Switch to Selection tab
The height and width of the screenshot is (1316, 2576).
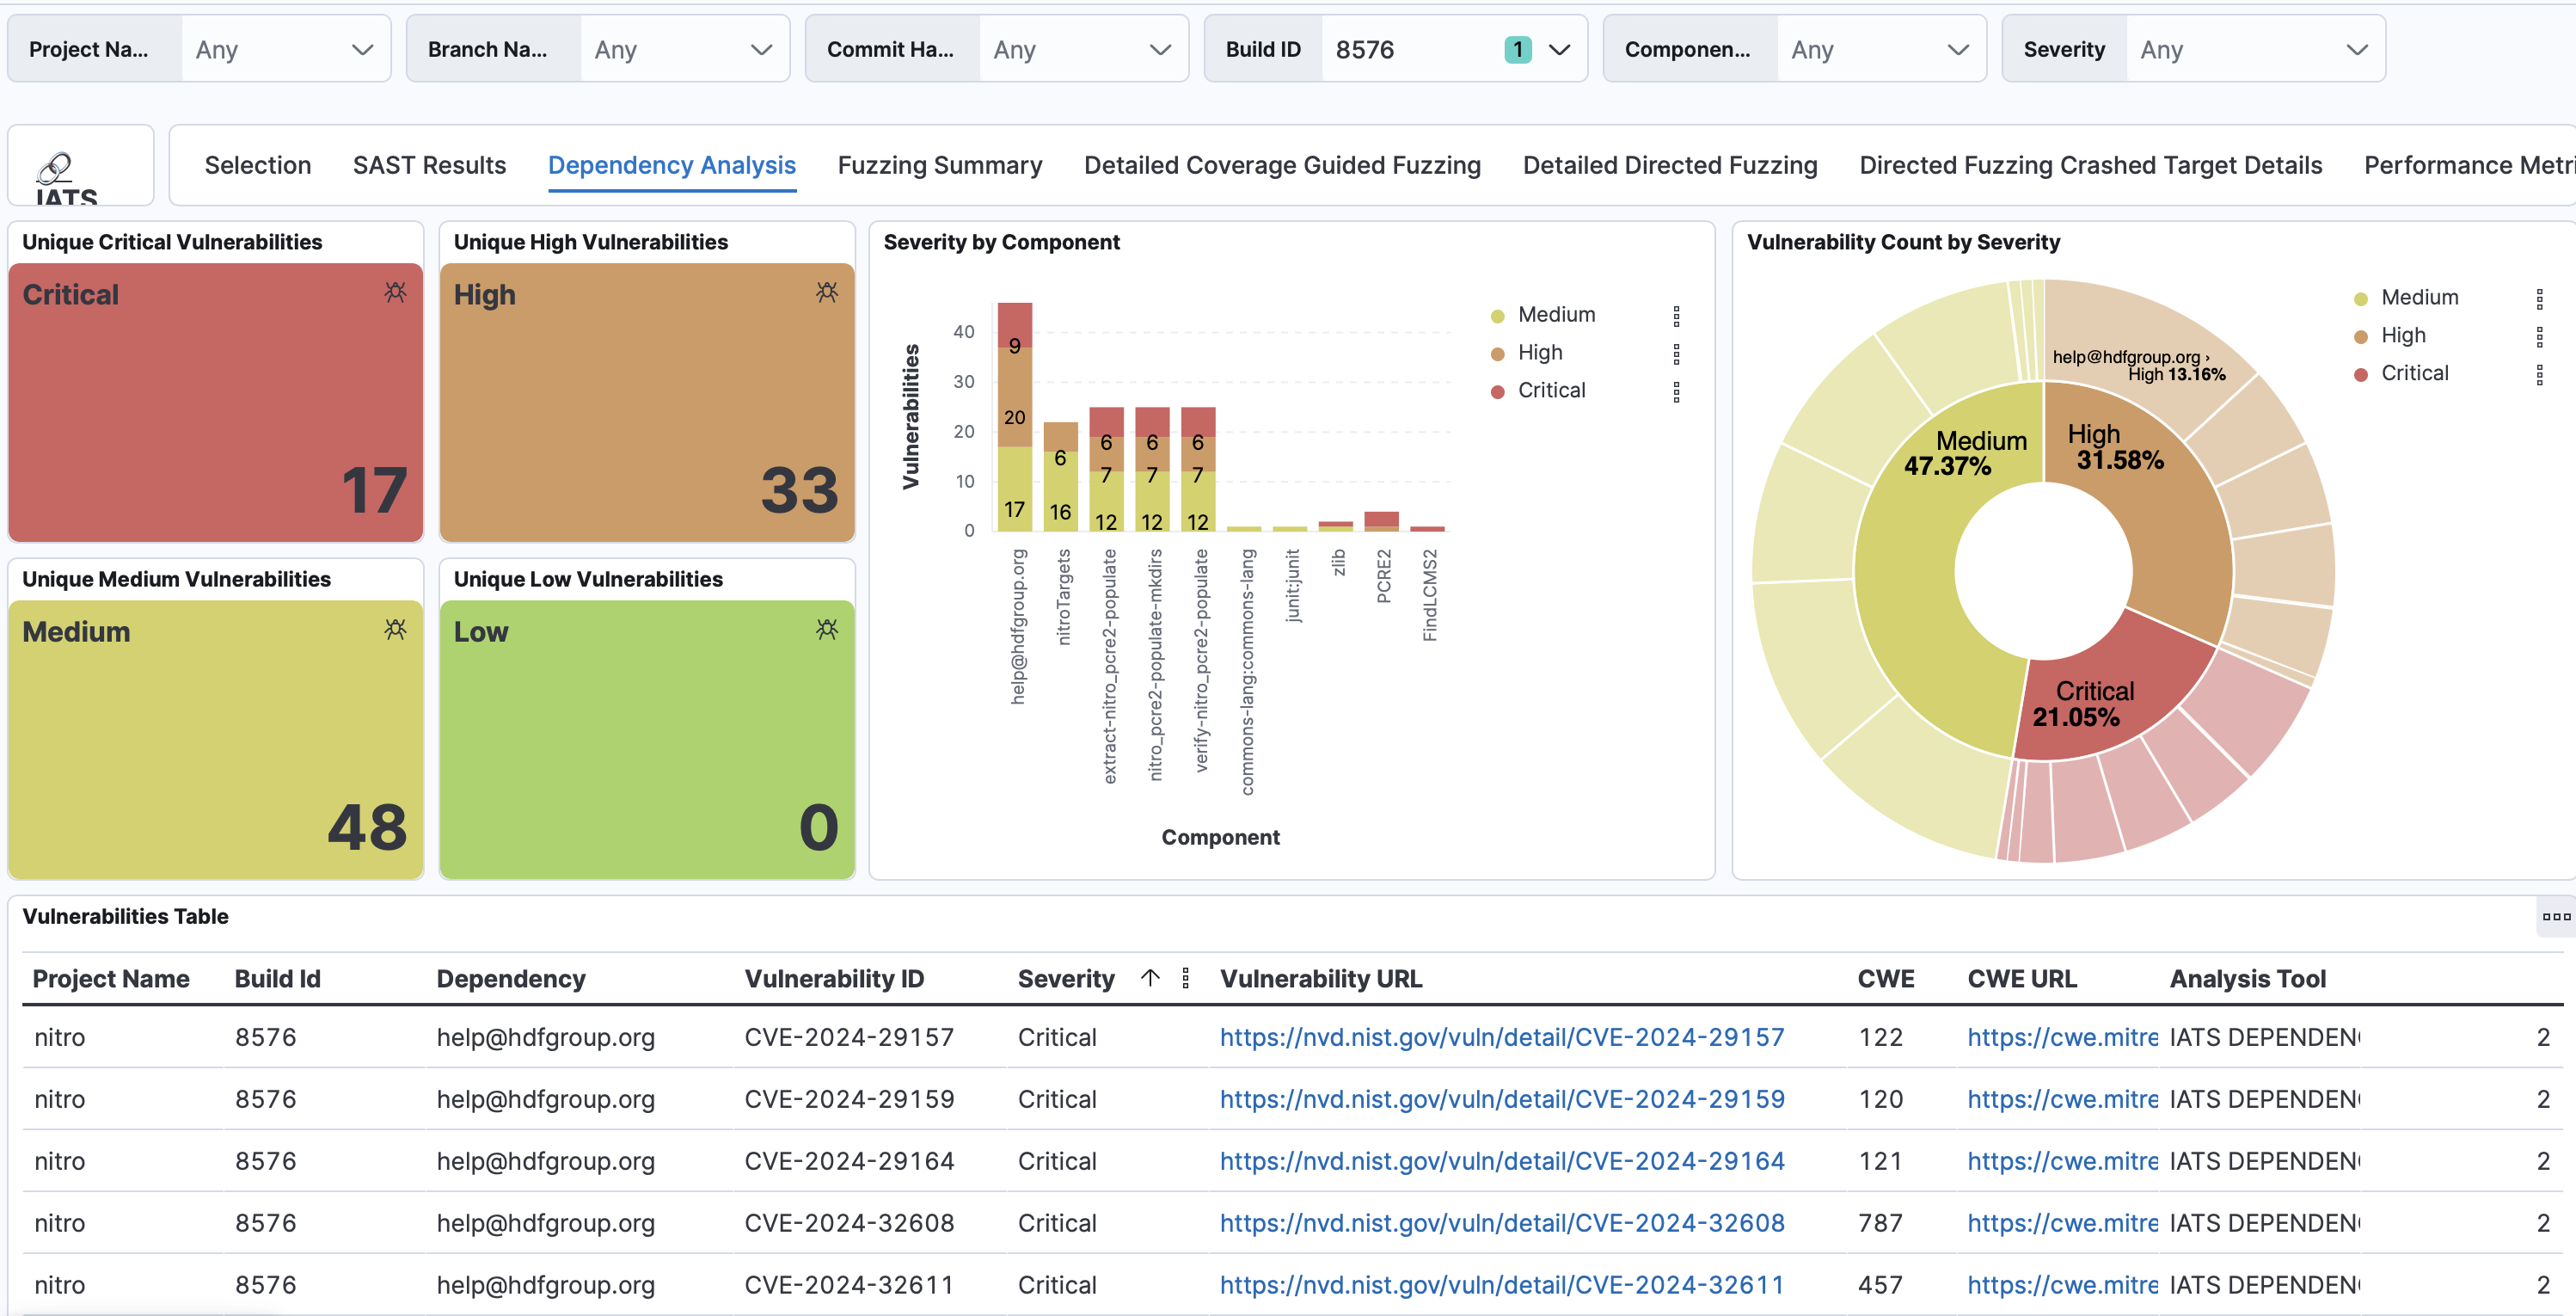[258, 165]
